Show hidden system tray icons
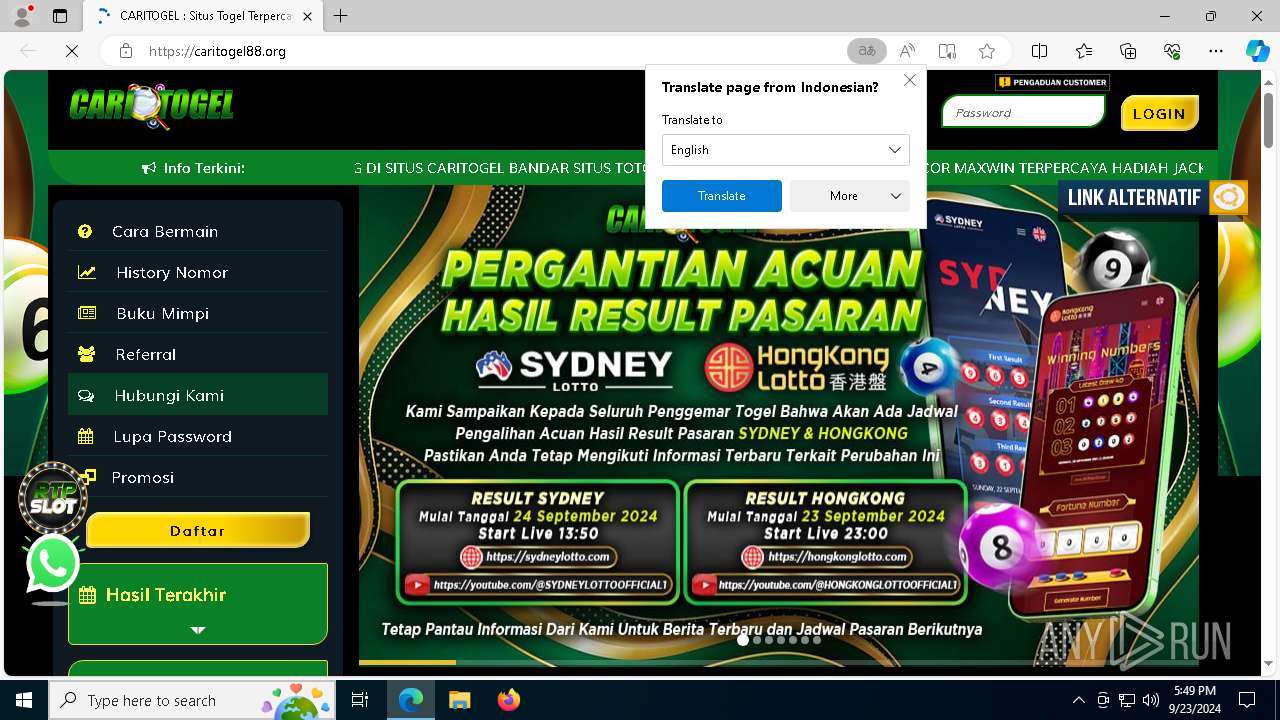The width and height of the screenshot is (1280, 720). 1078,700
